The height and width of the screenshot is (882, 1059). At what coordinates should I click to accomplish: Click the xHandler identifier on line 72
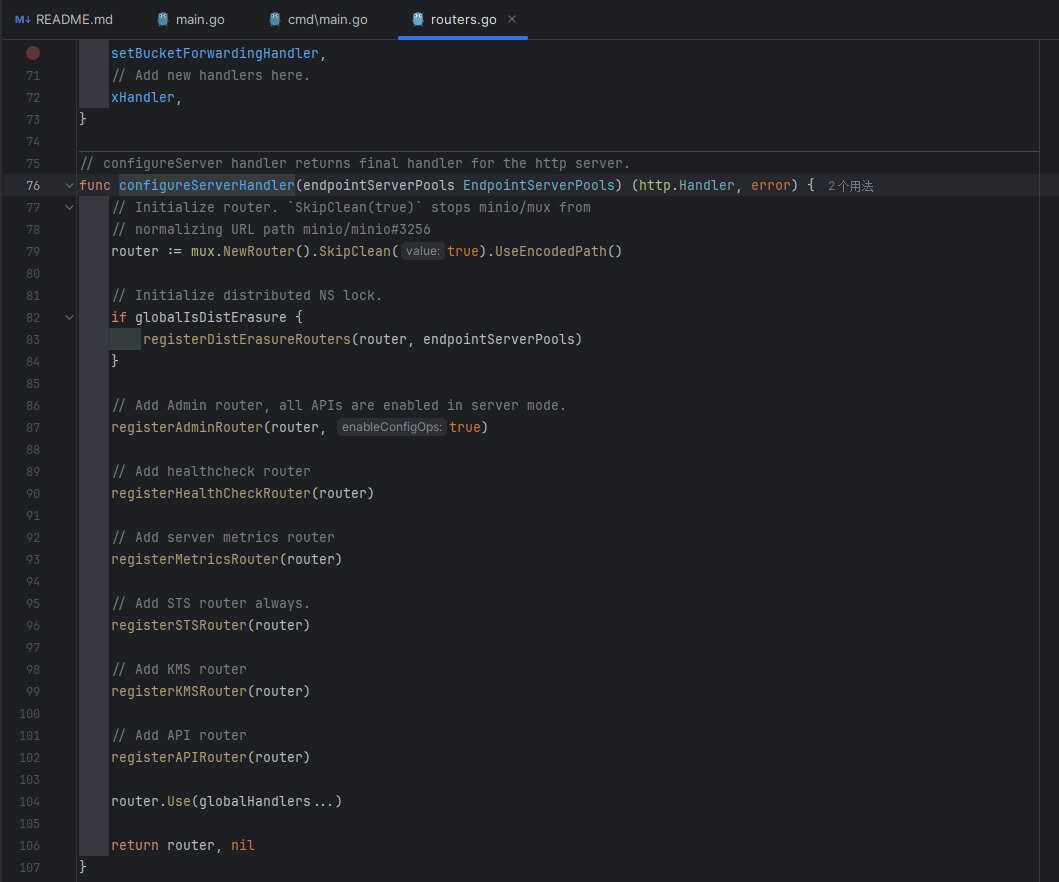(143, 97)
